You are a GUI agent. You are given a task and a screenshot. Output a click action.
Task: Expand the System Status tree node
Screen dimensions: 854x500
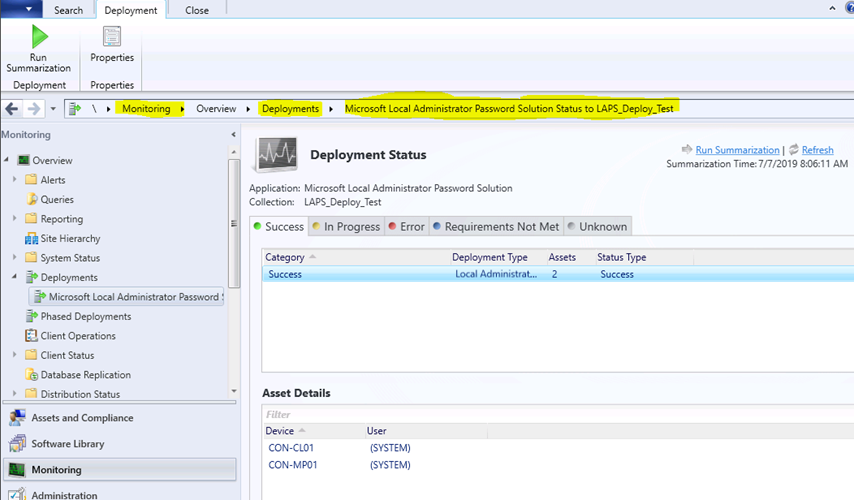point(15,257)
